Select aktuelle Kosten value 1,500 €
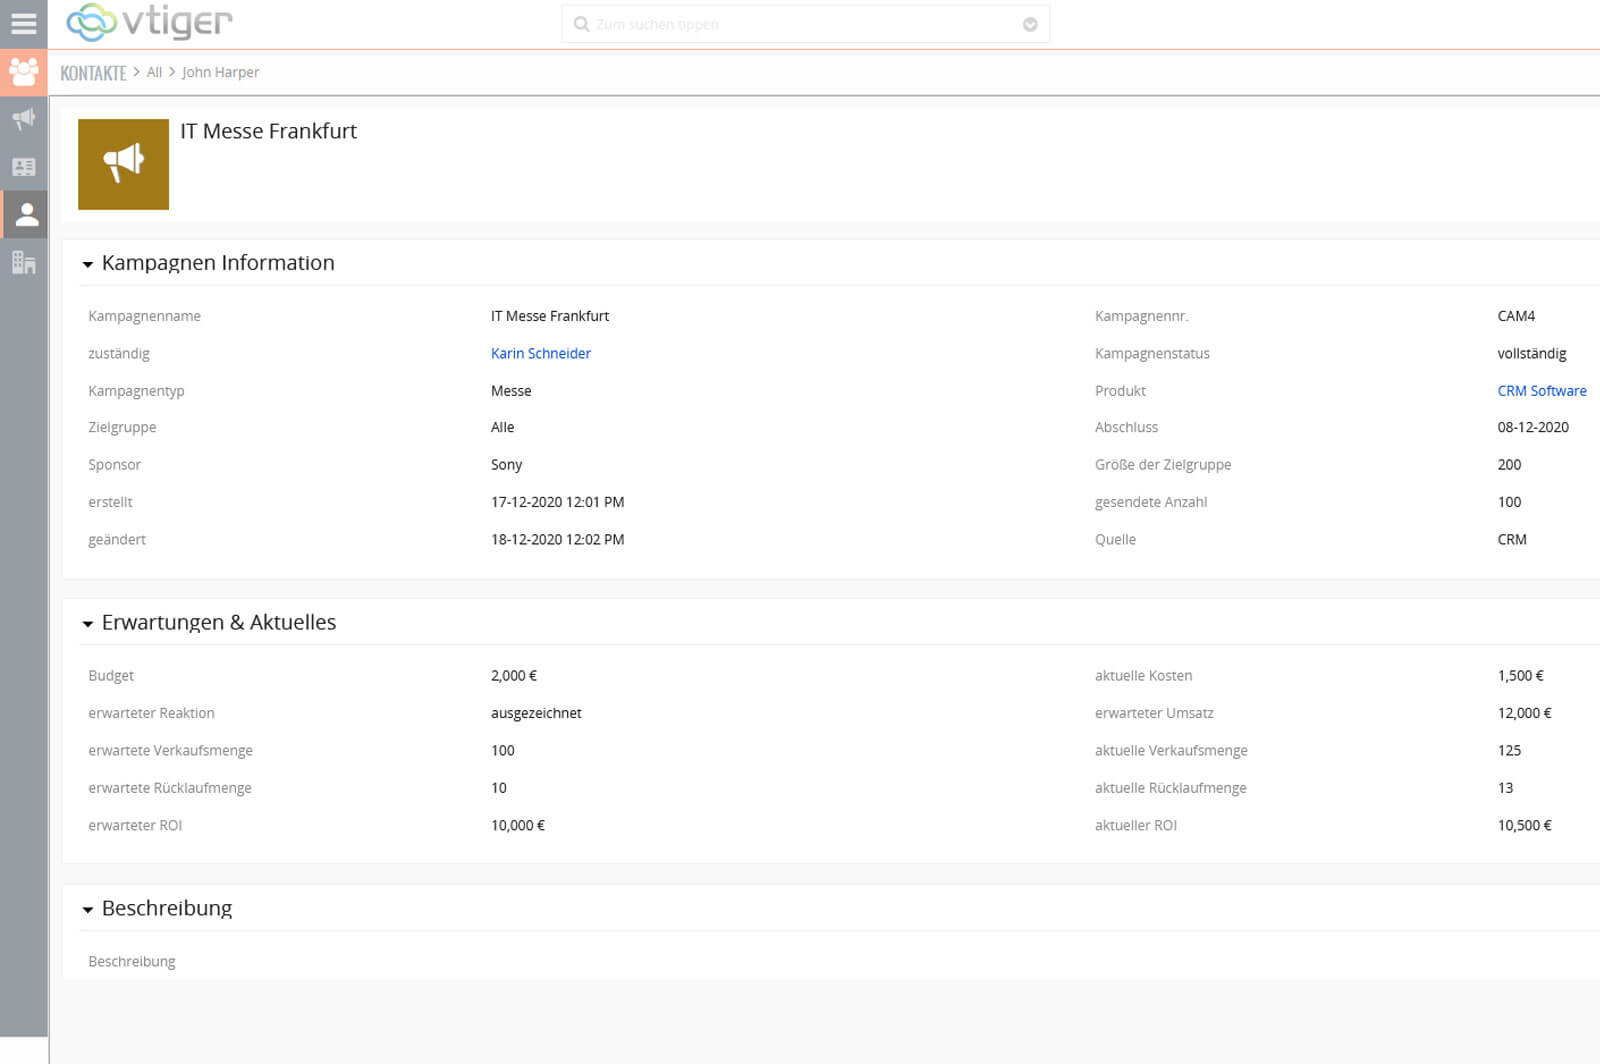The image size is (1600, 1064). pyautogui.click(x=1520, y=676)
